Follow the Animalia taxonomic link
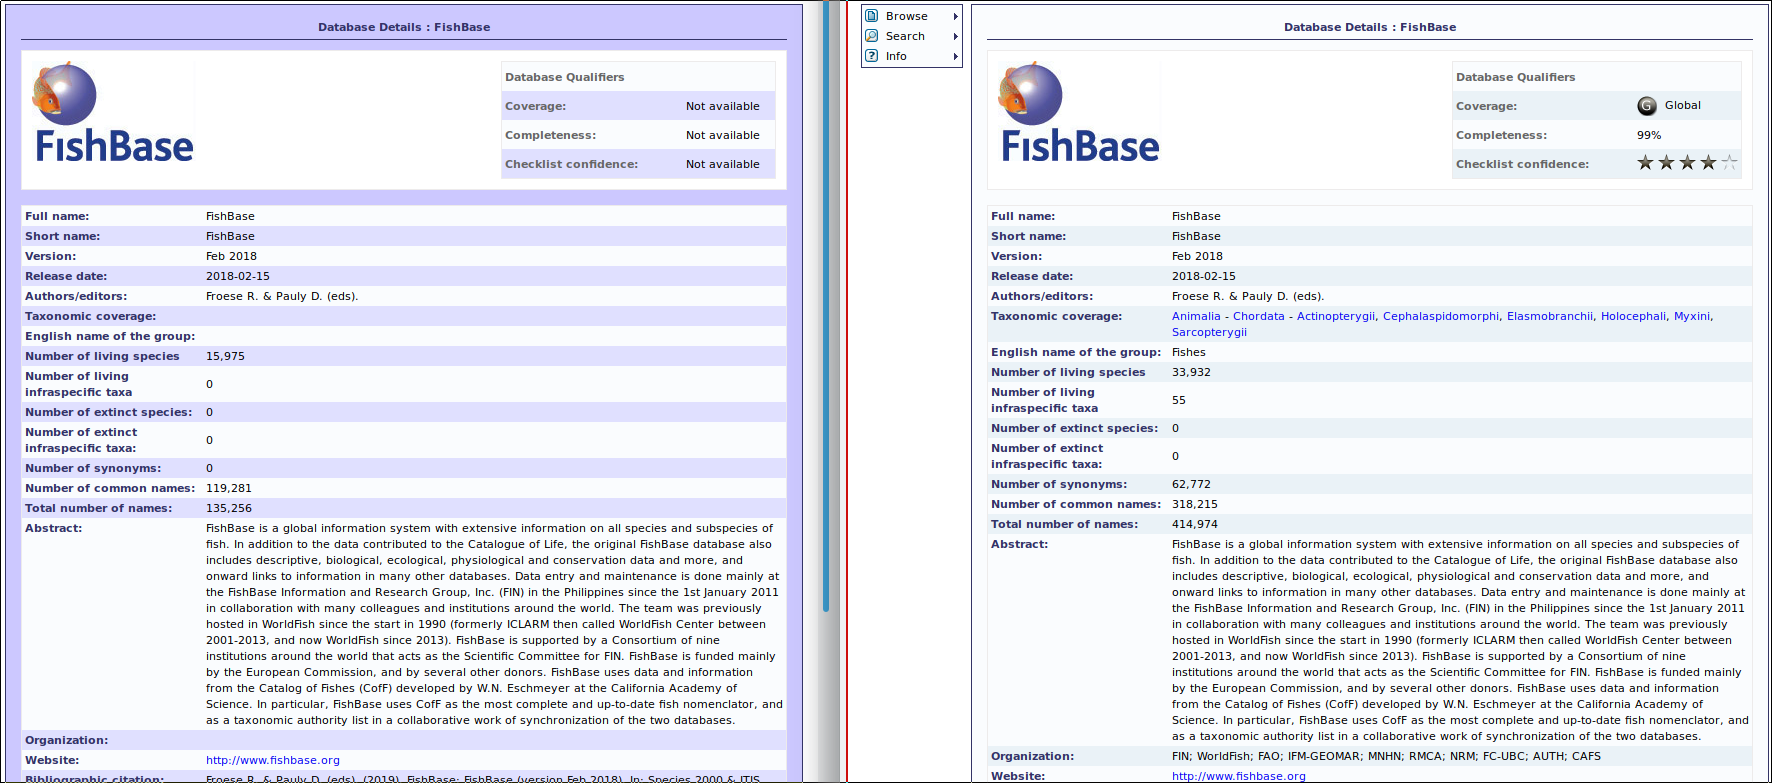 1196,316
